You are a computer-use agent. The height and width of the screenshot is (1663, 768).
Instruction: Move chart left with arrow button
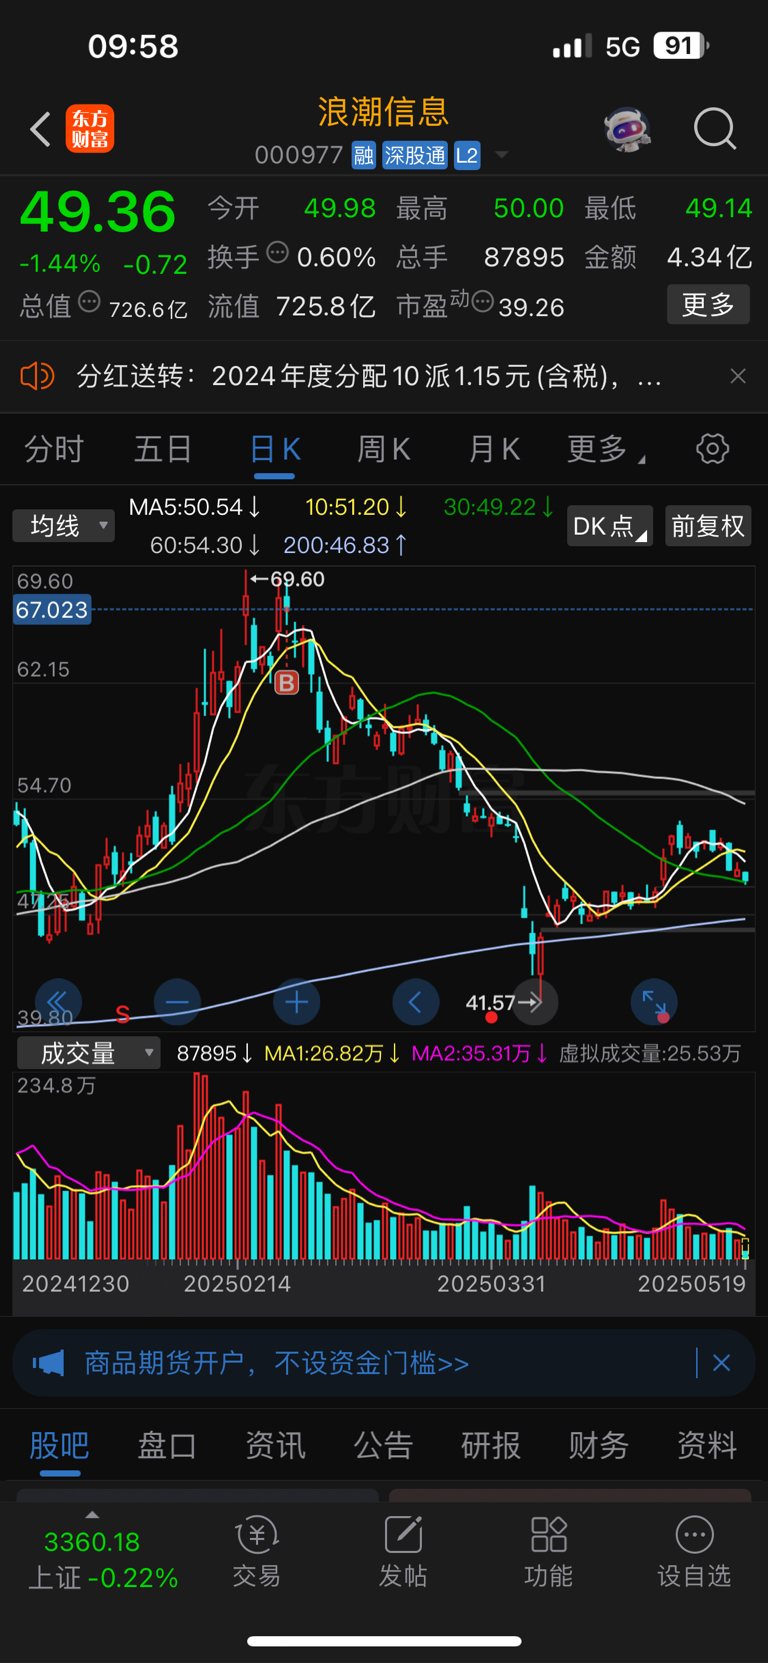[416, 1002]
